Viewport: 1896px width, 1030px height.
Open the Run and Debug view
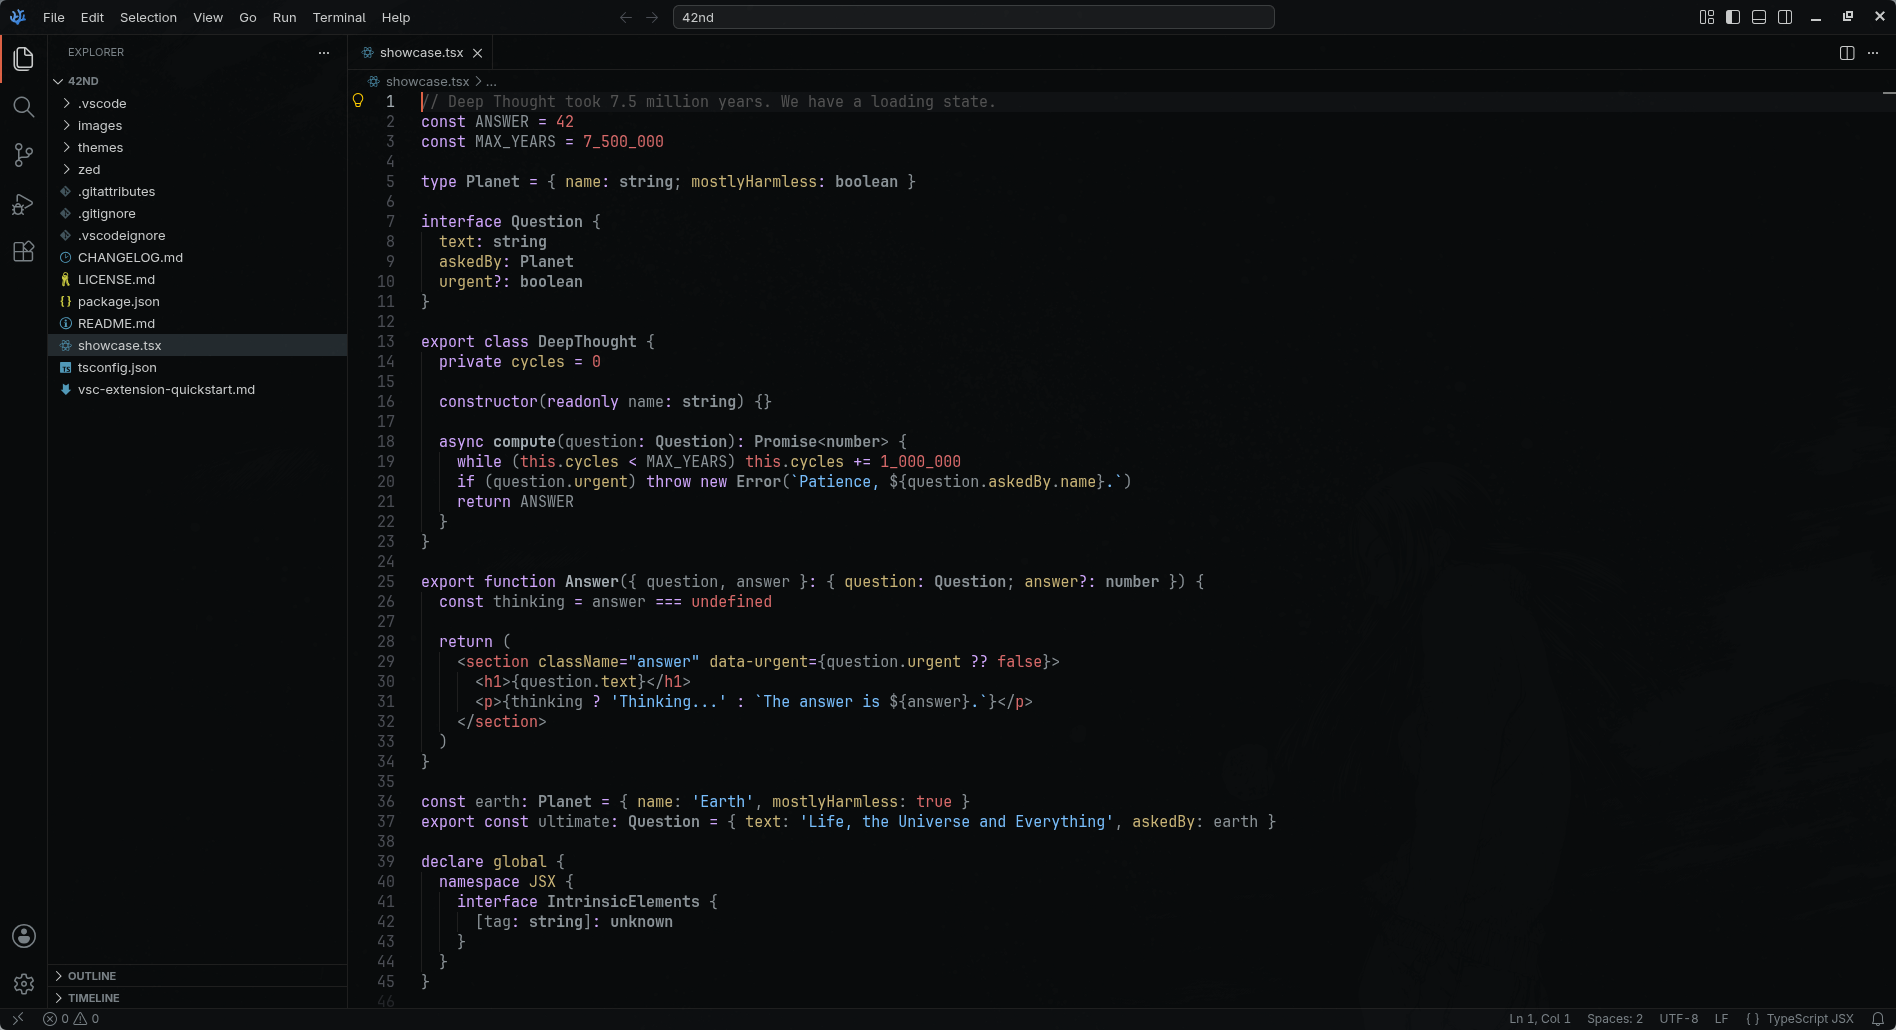[x=24, y=204]
